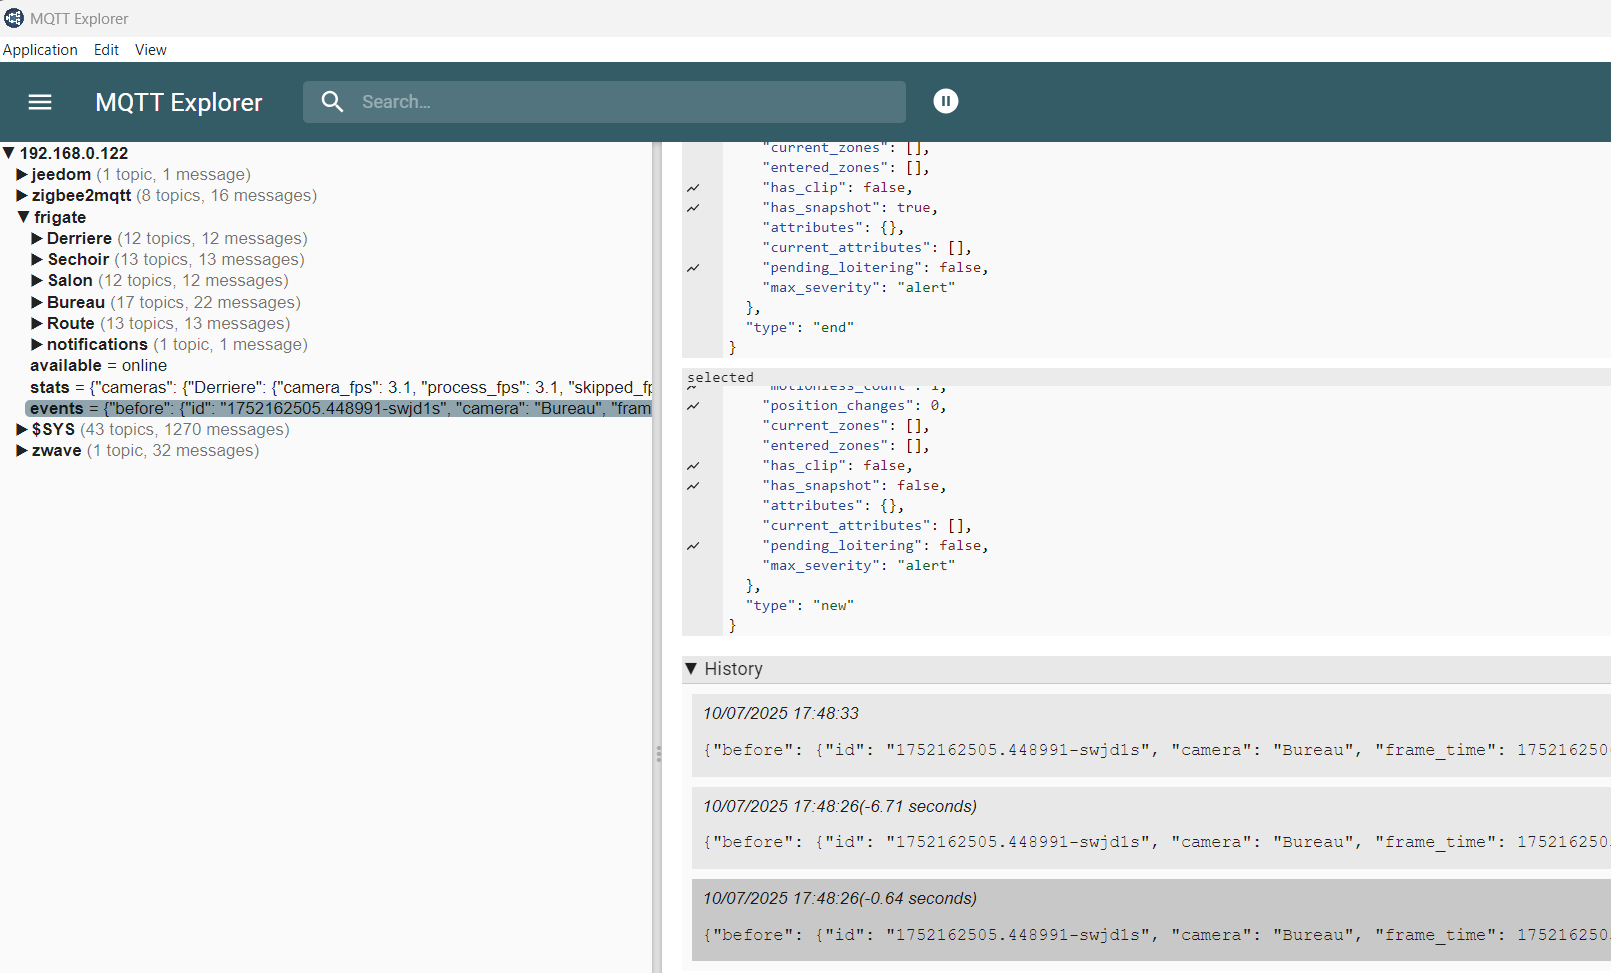Select the 'available = online' topic
Image resolution: width=1611 pixels, height=973 pixels.
click(x=98, y=365)
